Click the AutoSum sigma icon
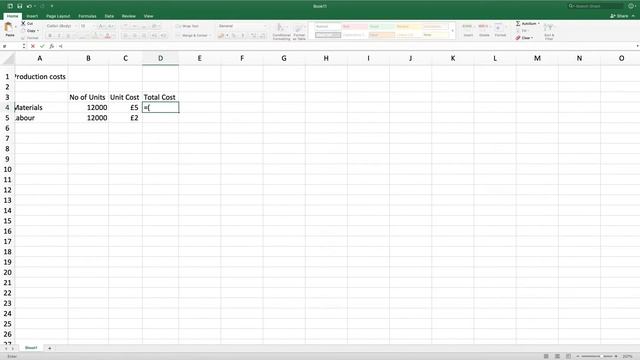Viewport: 640px width, 360px height. 518,24
